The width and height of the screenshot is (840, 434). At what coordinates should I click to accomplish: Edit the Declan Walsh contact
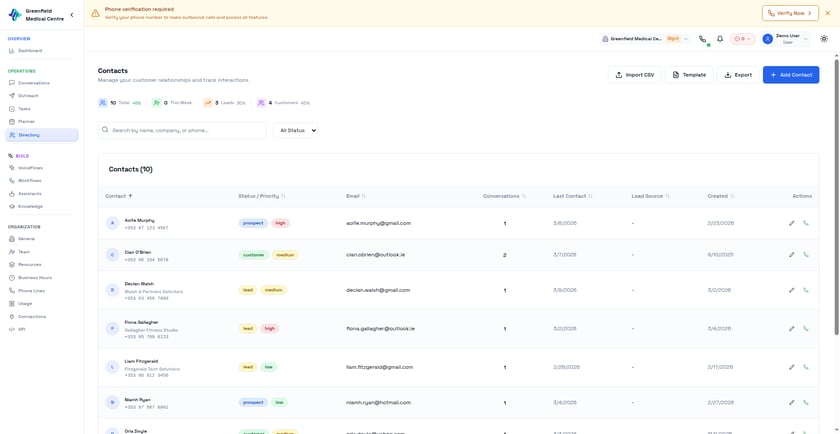(792, 290)
